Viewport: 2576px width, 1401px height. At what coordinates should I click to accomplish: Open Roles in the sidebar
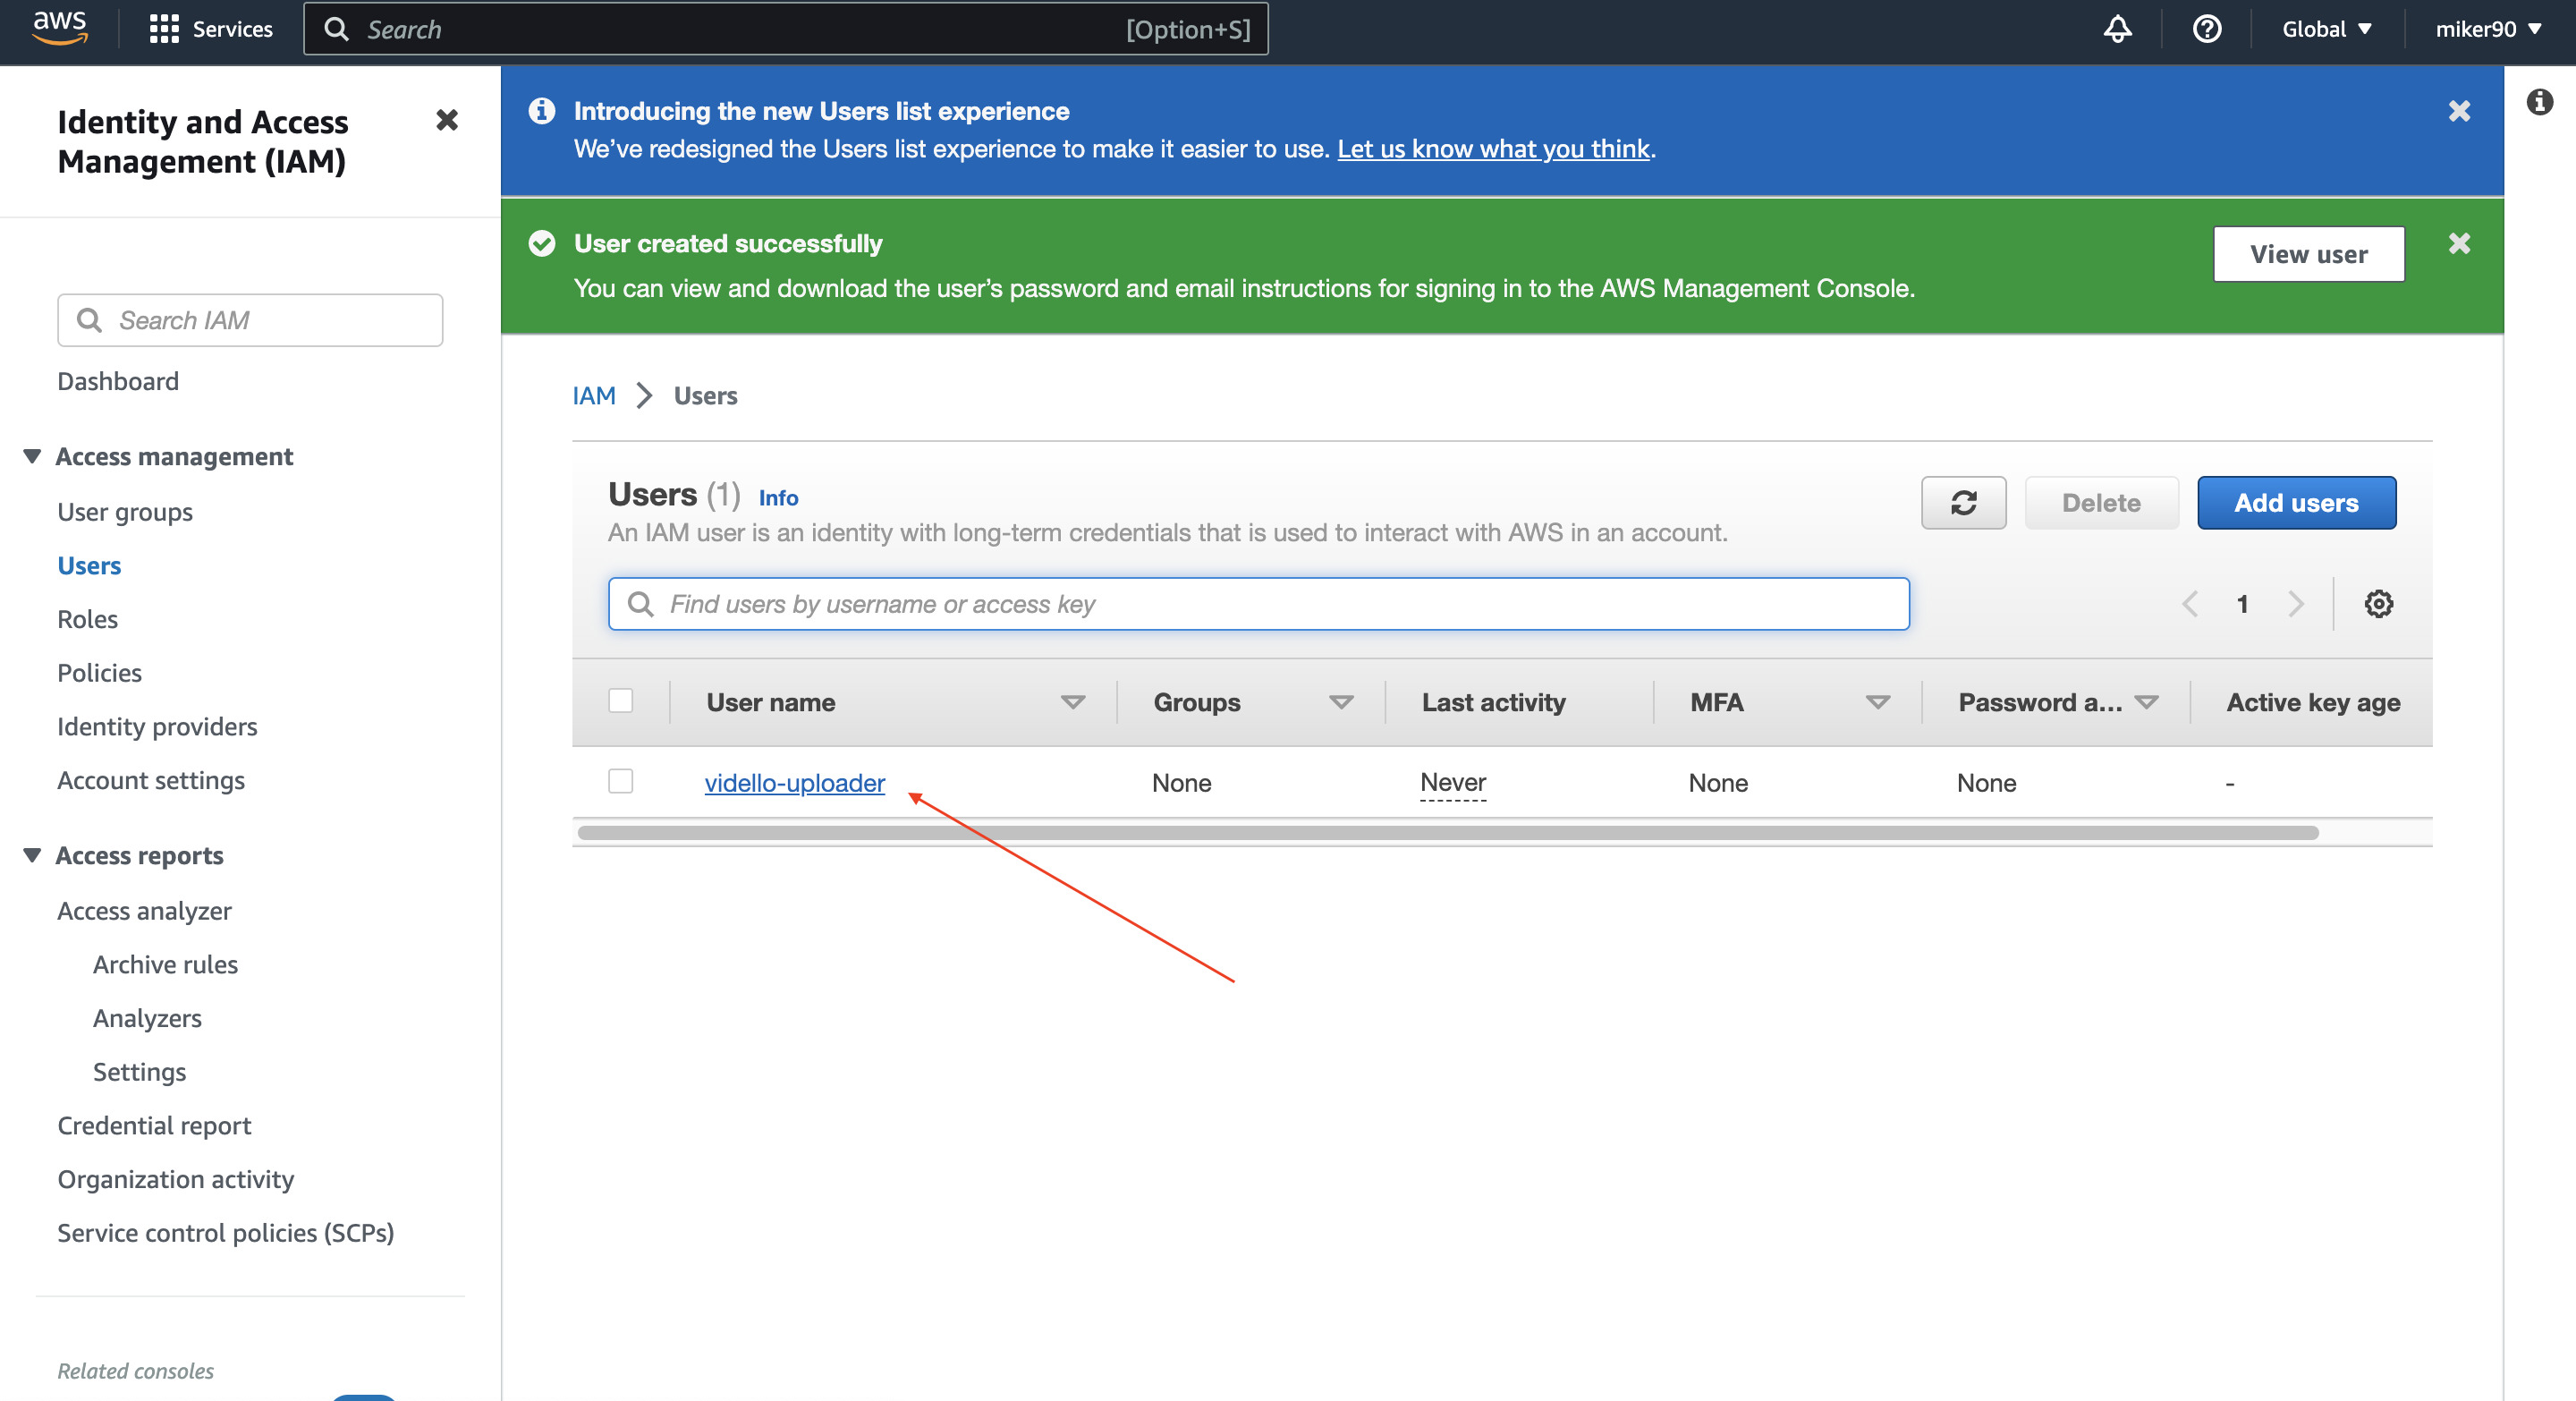click(87, 619)
